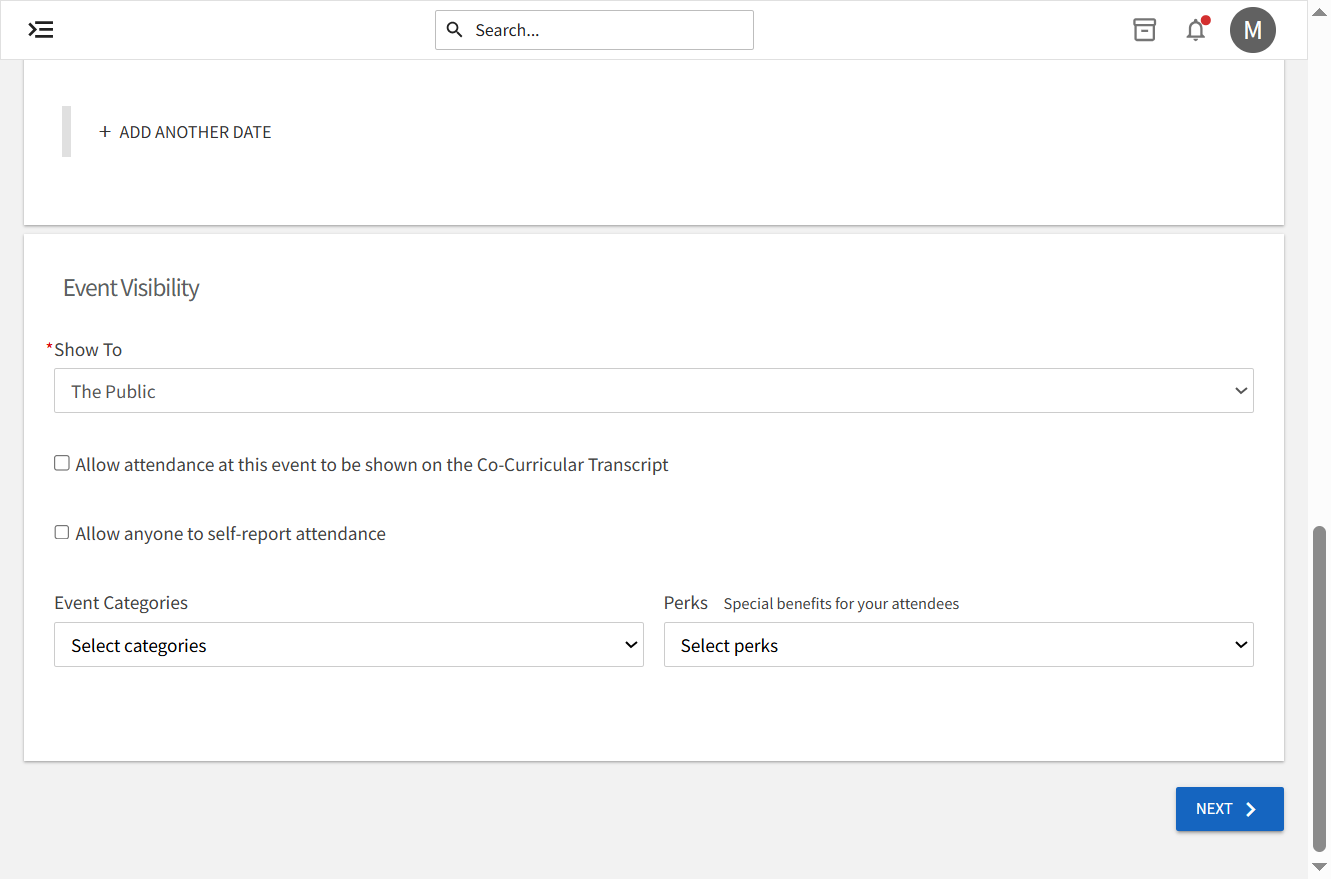Enable self-report attendance checkbox
Image resolution: width=1331 pixels, height=879 pixels.
(x=62, y=533)
